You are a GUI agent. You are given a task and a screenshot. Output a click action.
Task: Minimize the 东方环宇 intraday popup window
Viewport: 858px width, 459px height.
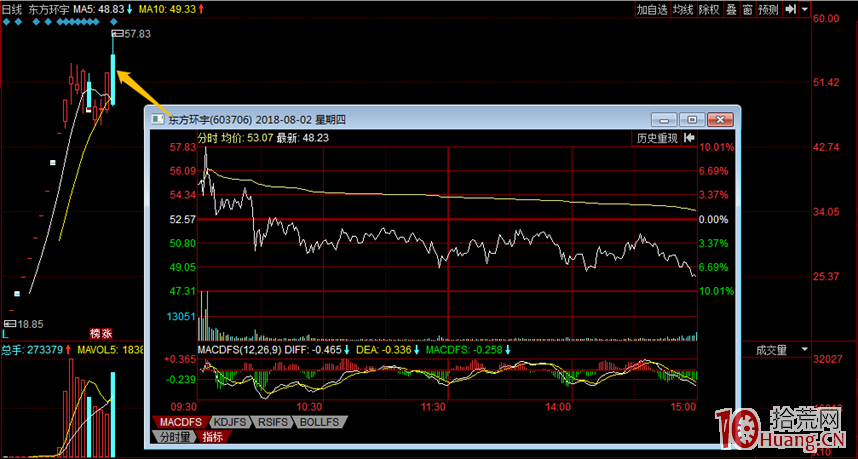click(x=664, y=120)
